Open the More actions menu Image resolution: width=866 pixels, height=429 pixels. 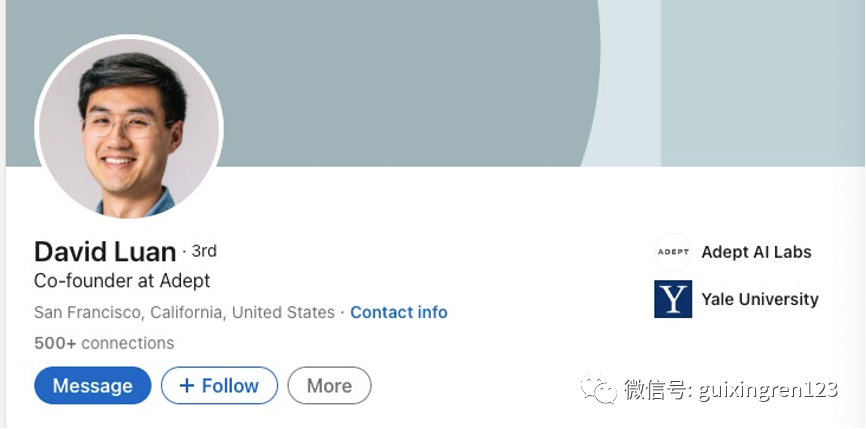coord(329,386)
